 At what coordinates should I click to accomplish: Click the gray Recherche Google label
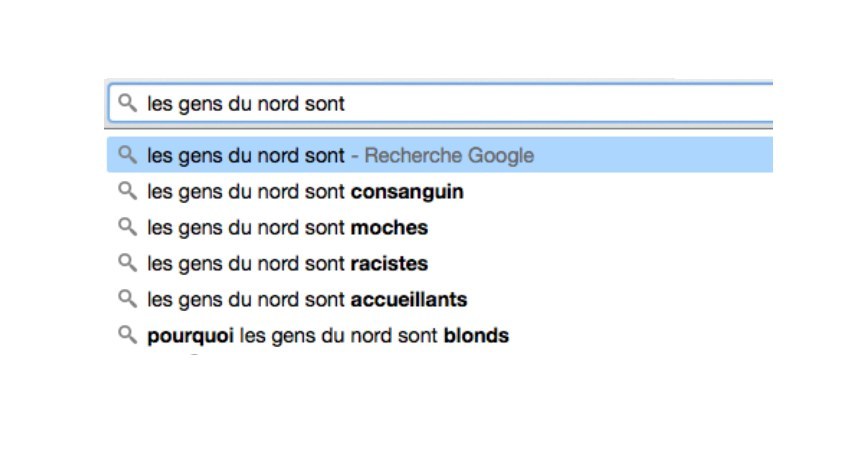[x=449, y=156]
